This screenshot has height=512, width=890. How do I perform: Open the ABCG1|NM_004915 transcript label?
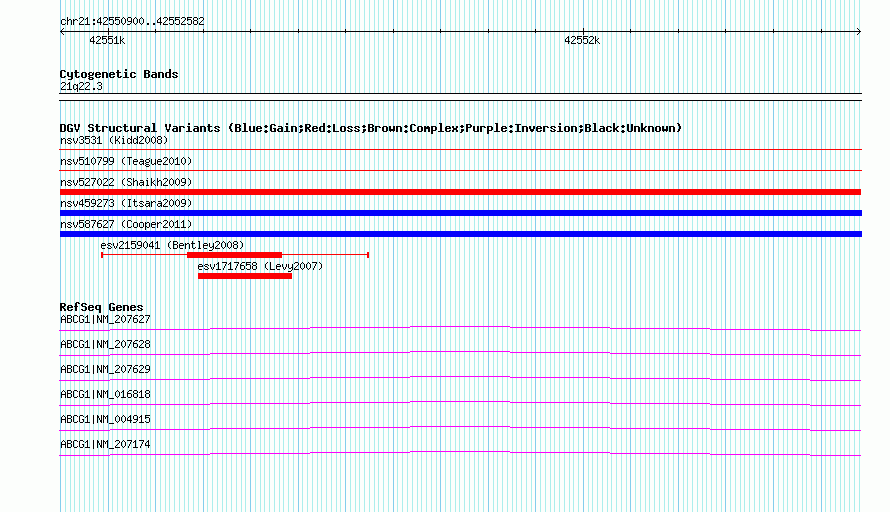pyautogui.click(x=105, y=419)
